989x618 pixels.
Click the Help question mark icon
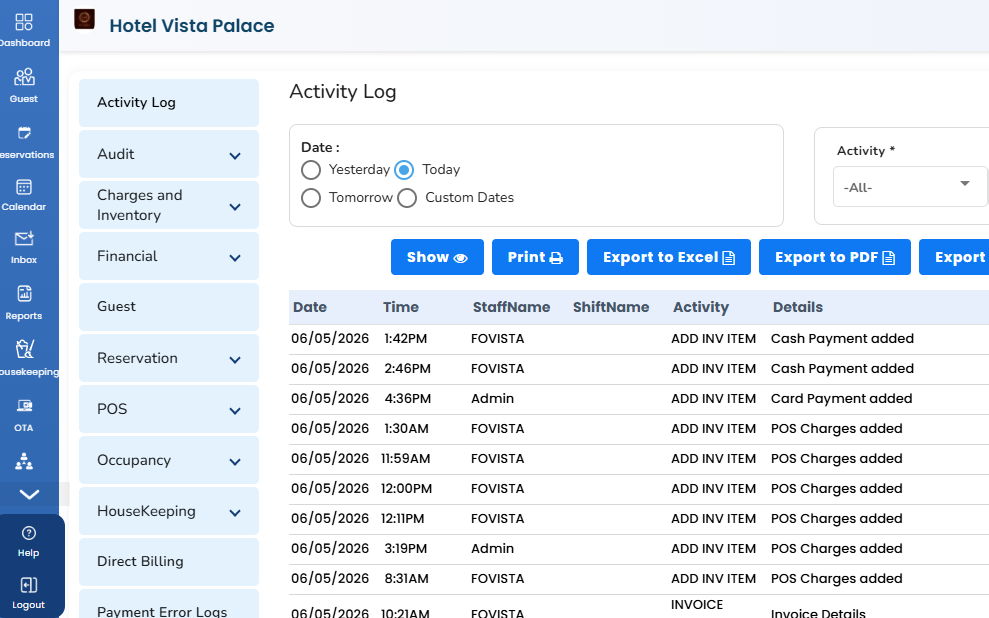[x=28, y=533]
